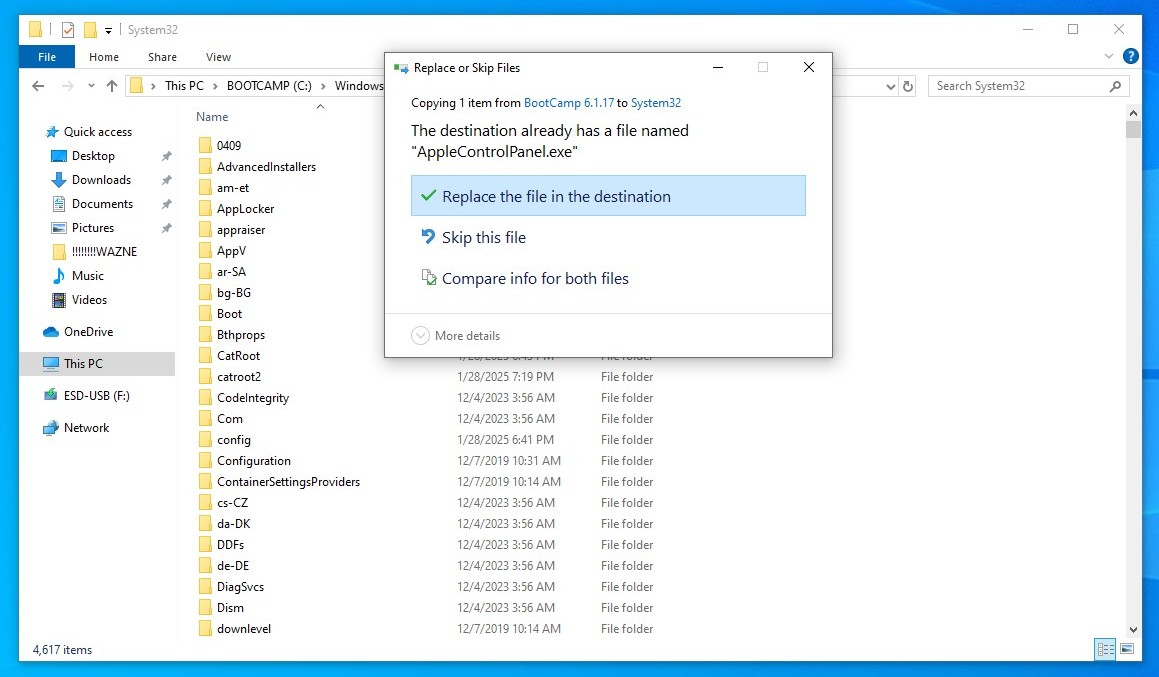
Task: Click the scroll up arrow in file list
Action: [x=1133, y=113]
